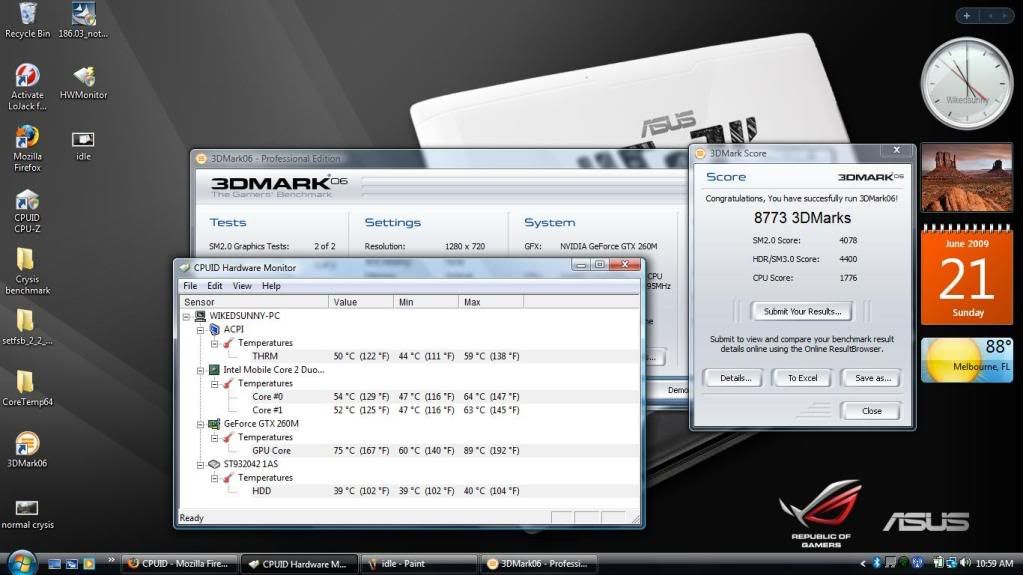Open the File menu in Hardware Monitor

190,286
